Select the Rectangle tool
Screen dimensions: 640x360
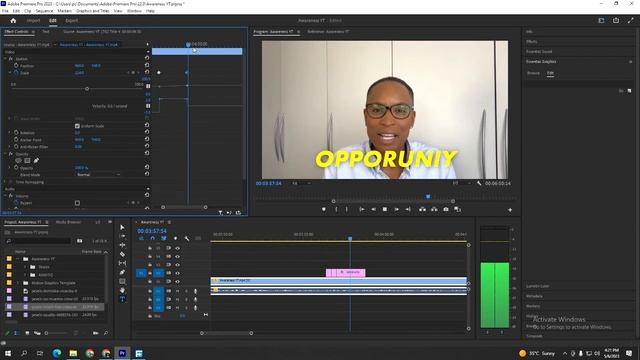click(122, 281)
